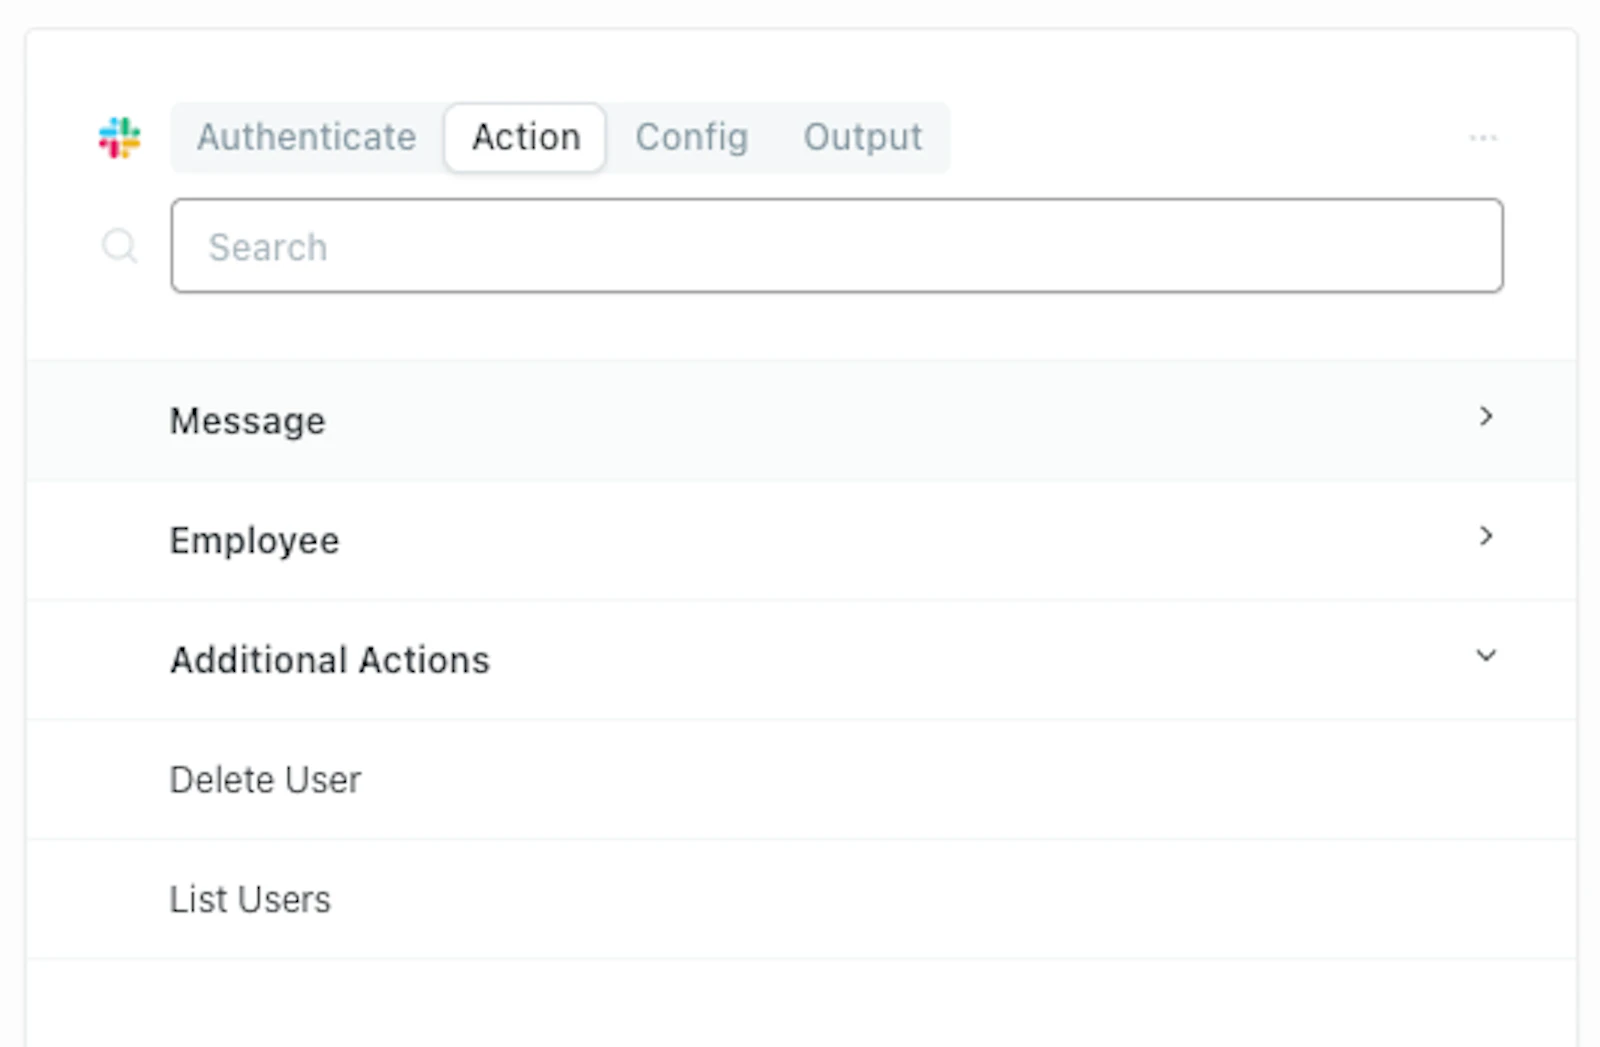Select the Action tab

coord(526,137)
